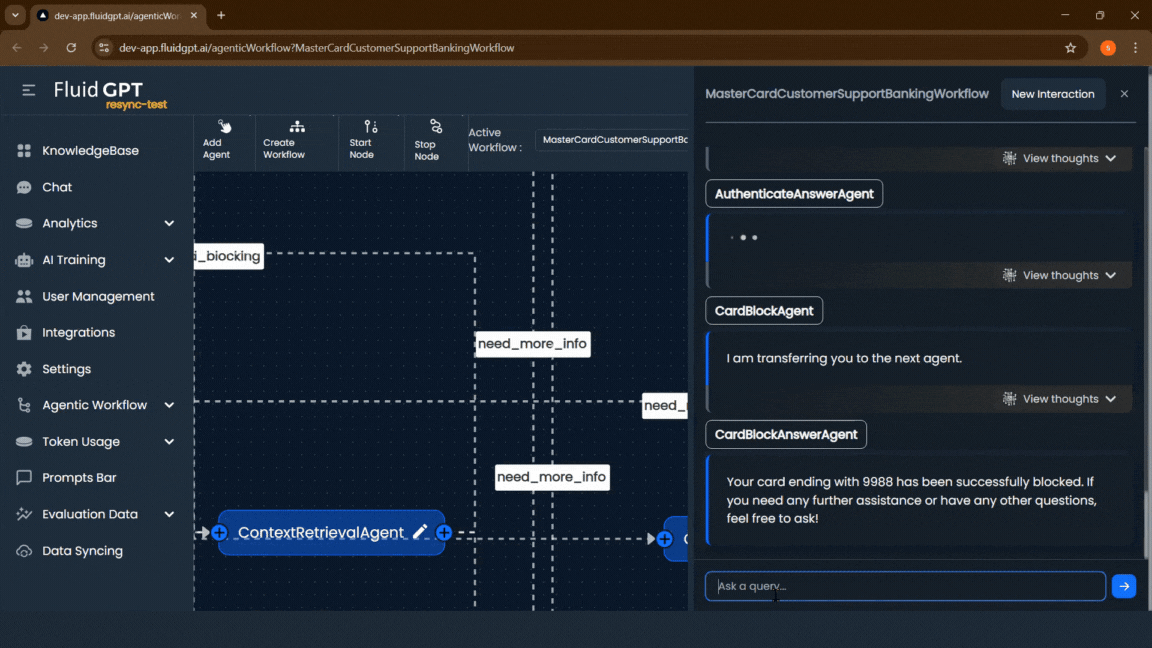Screen dimensions: 1152x648
Task: Click the CardBlockAgent label
Action: tap(764, 311)
